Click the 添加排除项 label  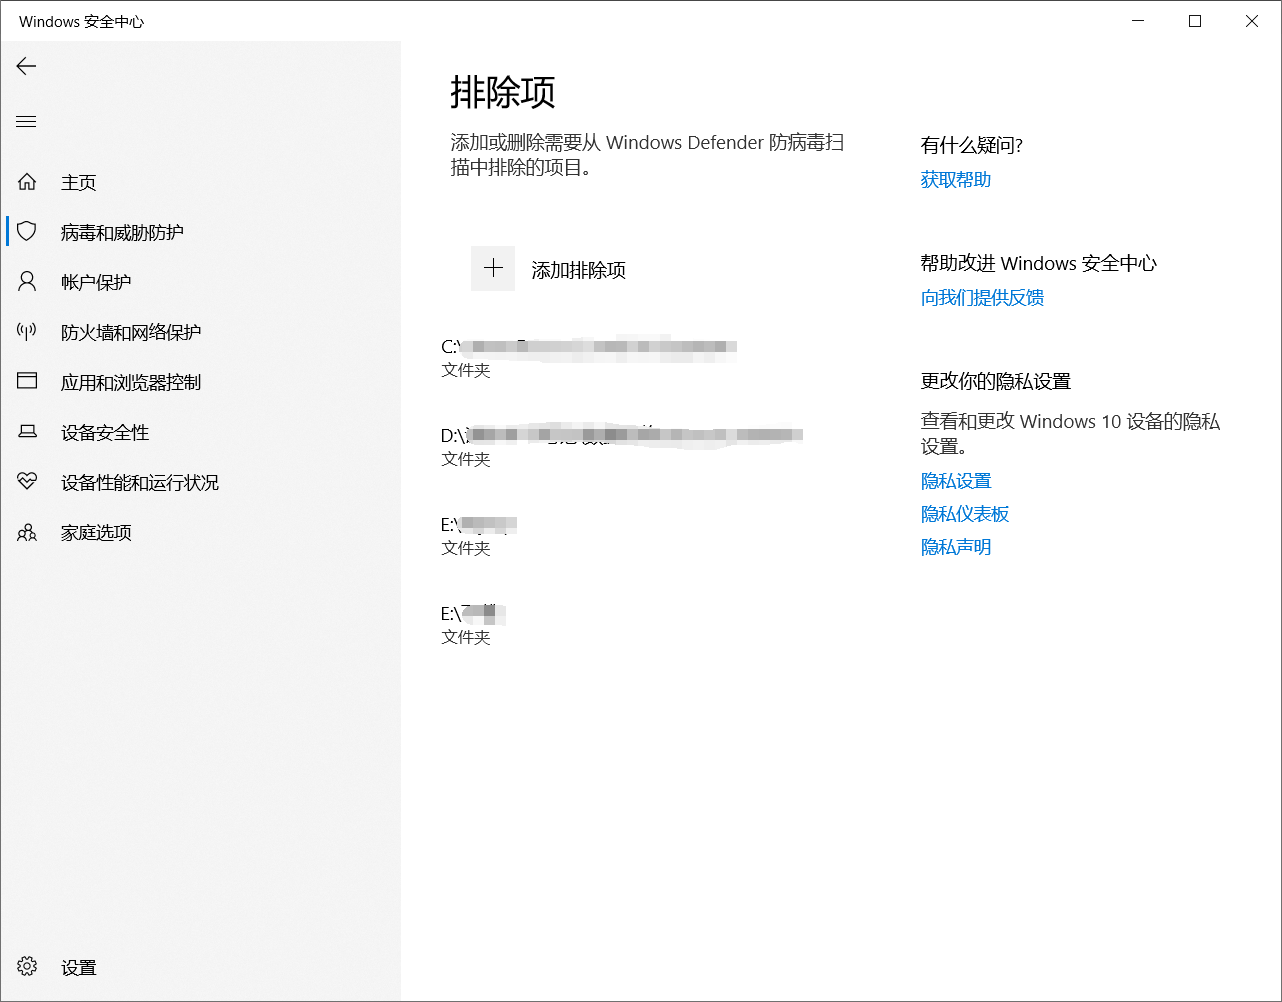pyautogui.click(x=579, y=270)
